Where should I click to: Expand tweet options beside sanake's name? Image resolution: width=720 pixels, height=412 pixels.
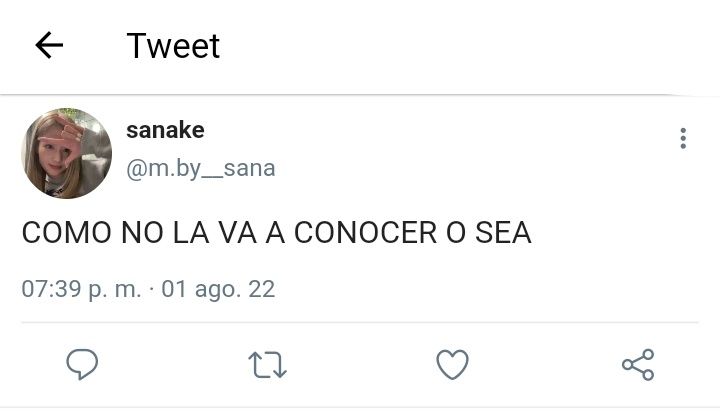pos(683,138)
